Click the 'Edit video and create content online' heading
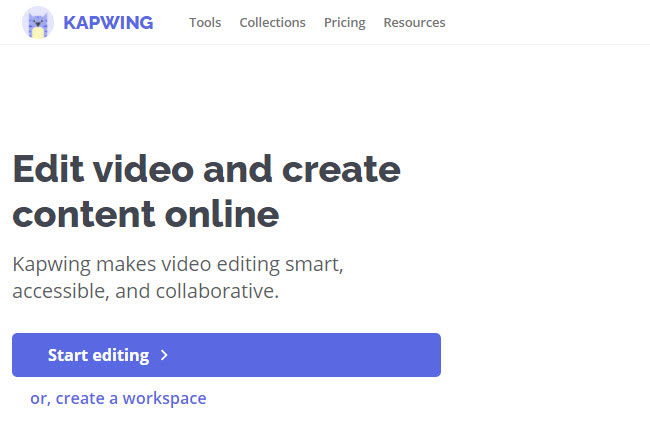The height and width of the screenshot is (430, 650). (x=206, y=191)
